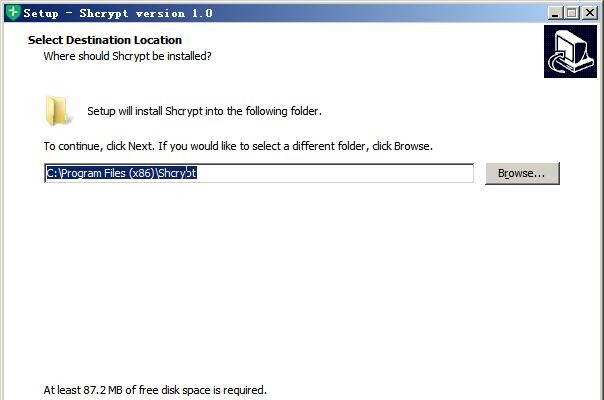The image size is (604, 400).
Task: Click the "Select Destination Location" heading
Action: [105, 40]
